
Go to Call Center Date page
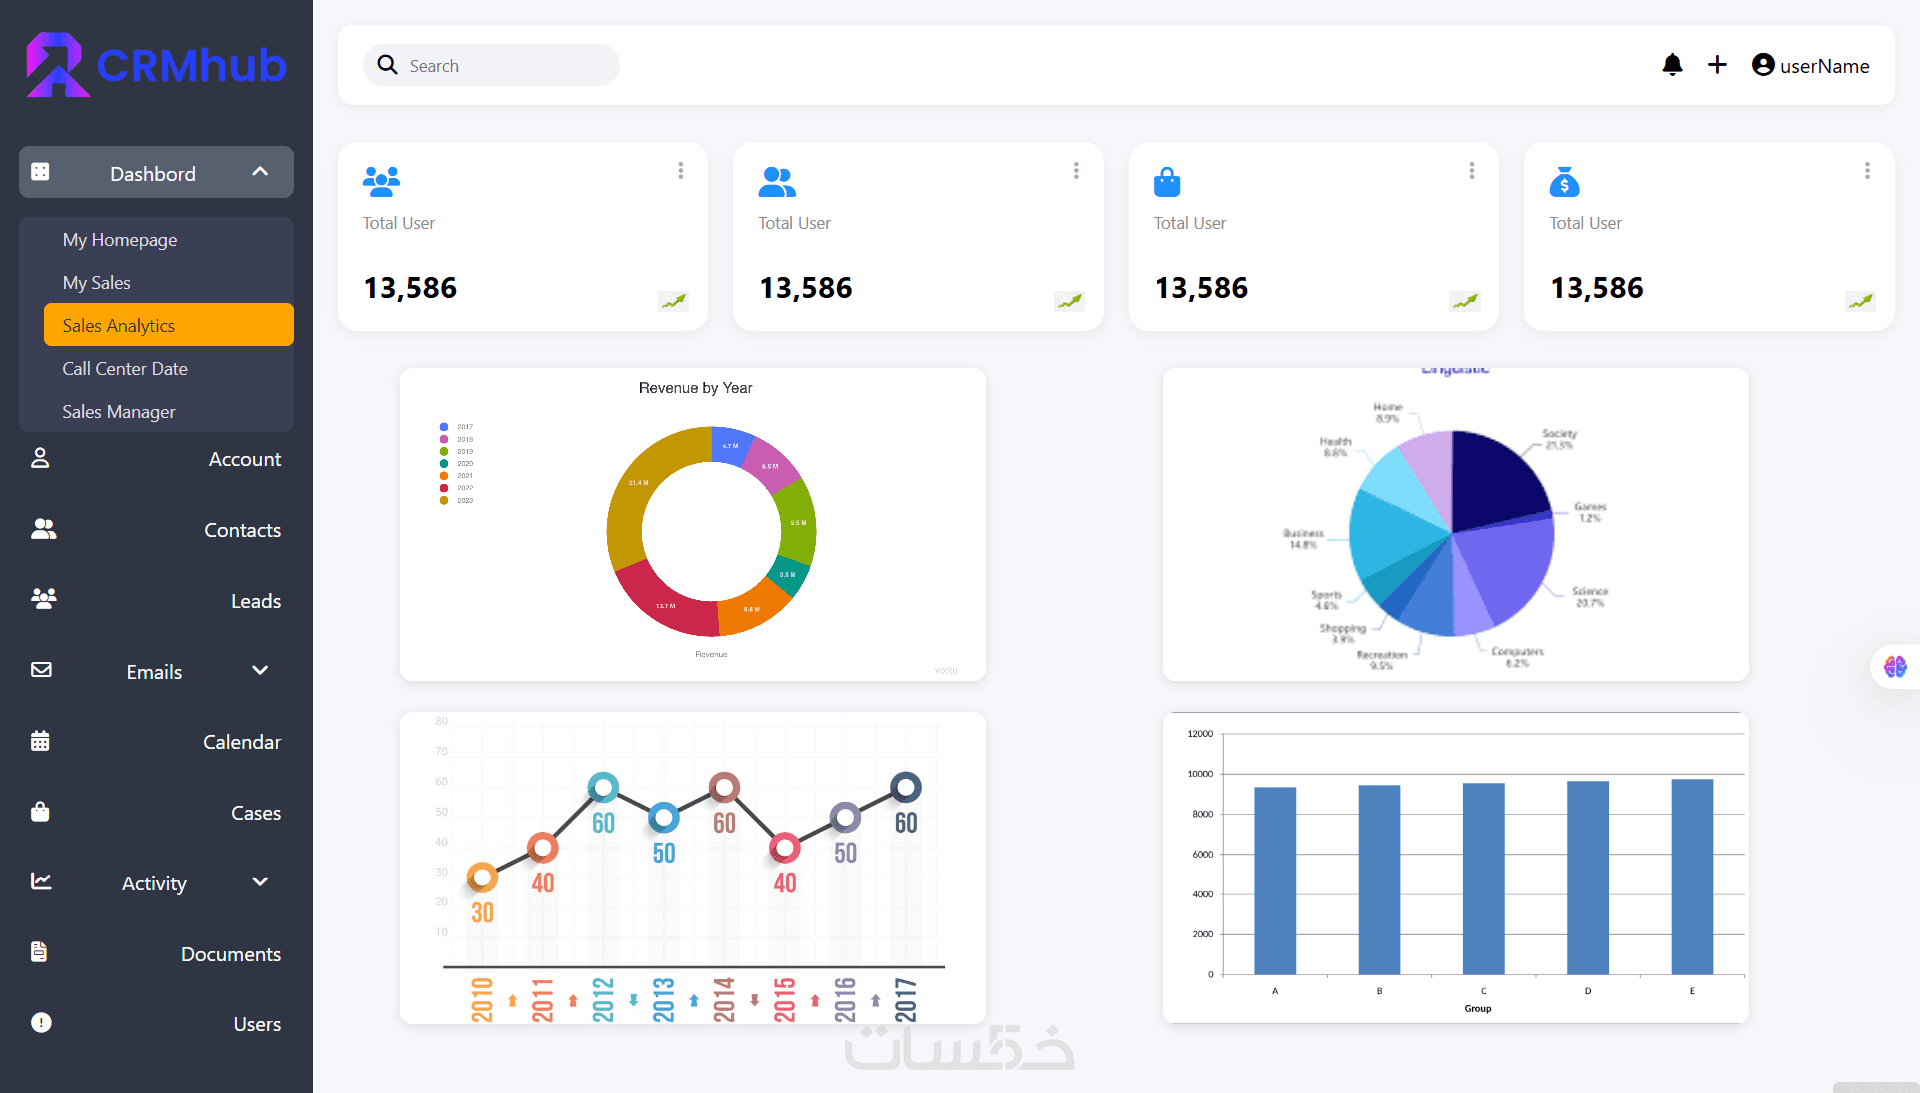[x=125, y=369]
